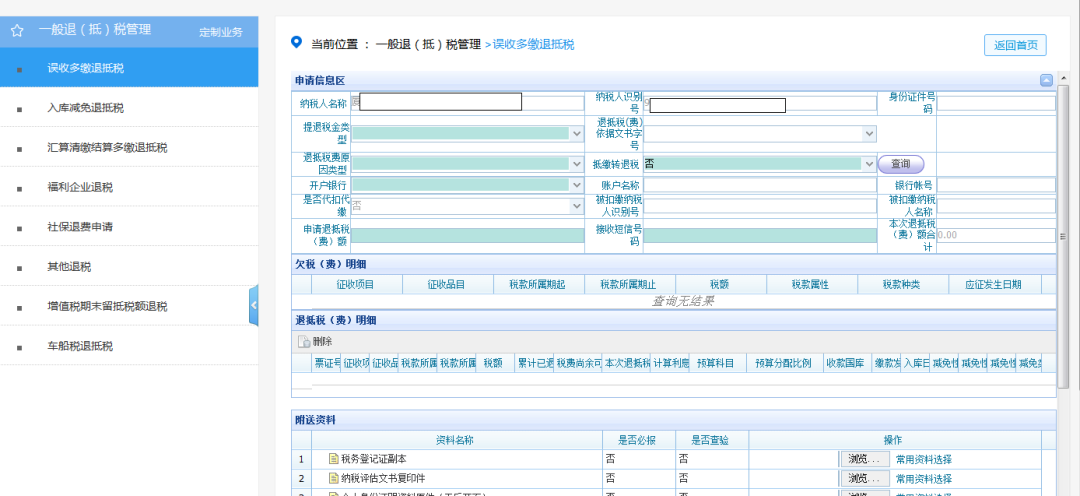Click the 税款种类 column header
The width and height of the screenshot is (1080, 496).
tap(901, 285)
